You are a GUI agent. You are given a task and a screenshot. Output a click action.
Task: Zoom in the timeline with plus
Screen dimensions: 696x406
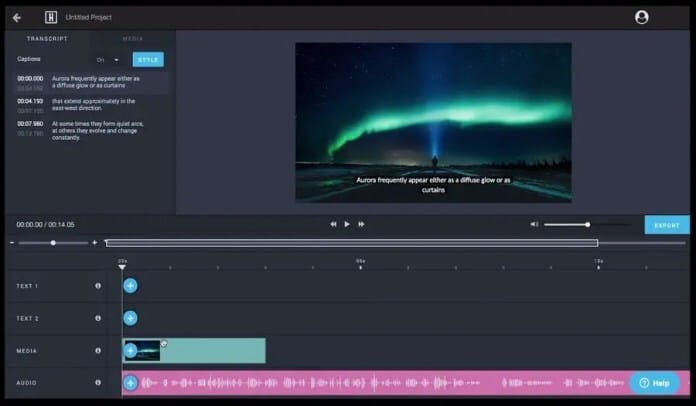(95, 243)
